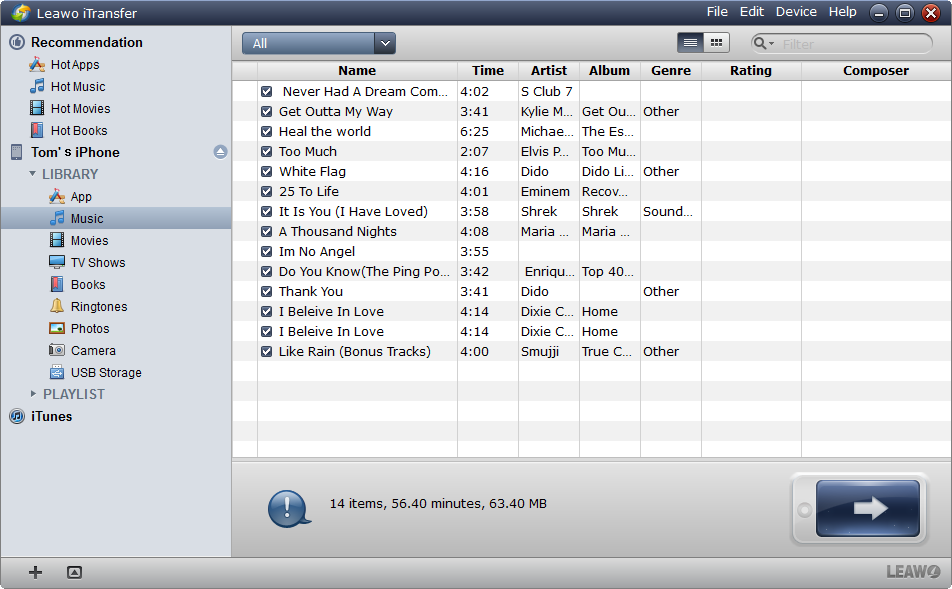Image resolution: width=952 pixels, height=589 pixels.
Task: Click the add plus icon
Action: 35,572
